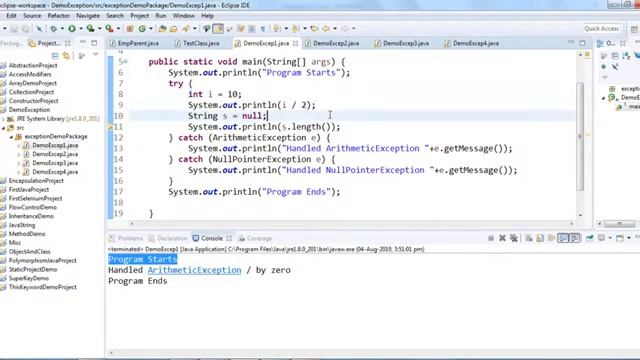This screenshot has width=640, height=360.
Task: Click the green Run button in toolbar
Action: coord(72,29)
